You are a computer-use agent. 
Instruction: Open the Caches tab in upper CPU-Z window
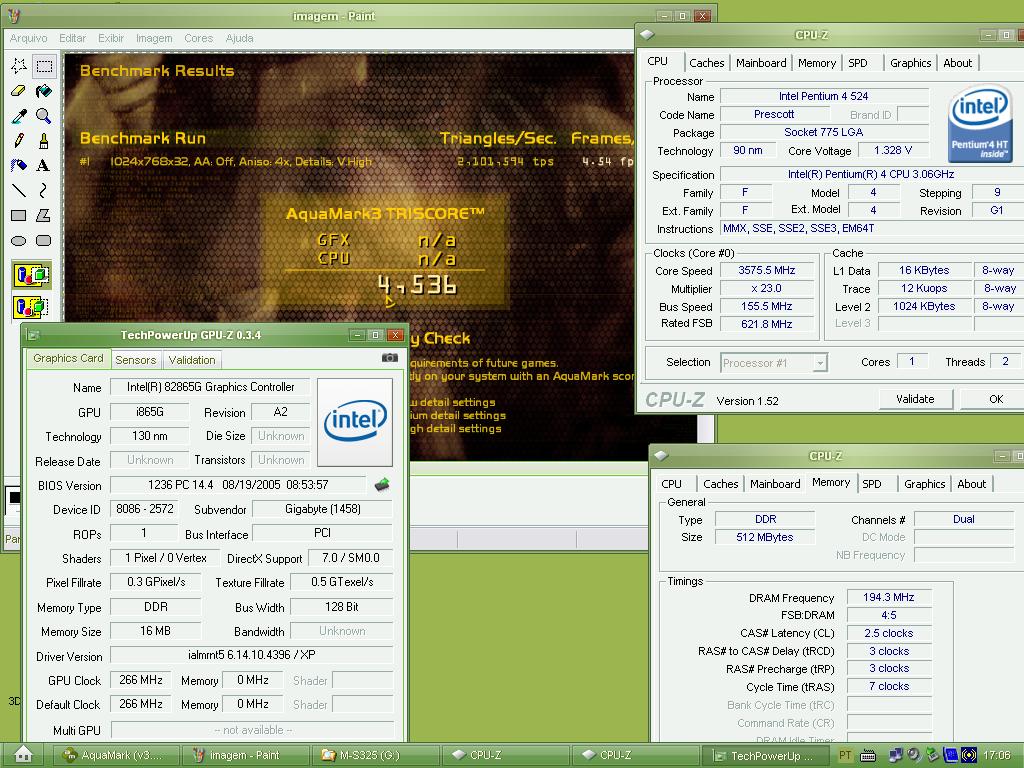point(707,63)
